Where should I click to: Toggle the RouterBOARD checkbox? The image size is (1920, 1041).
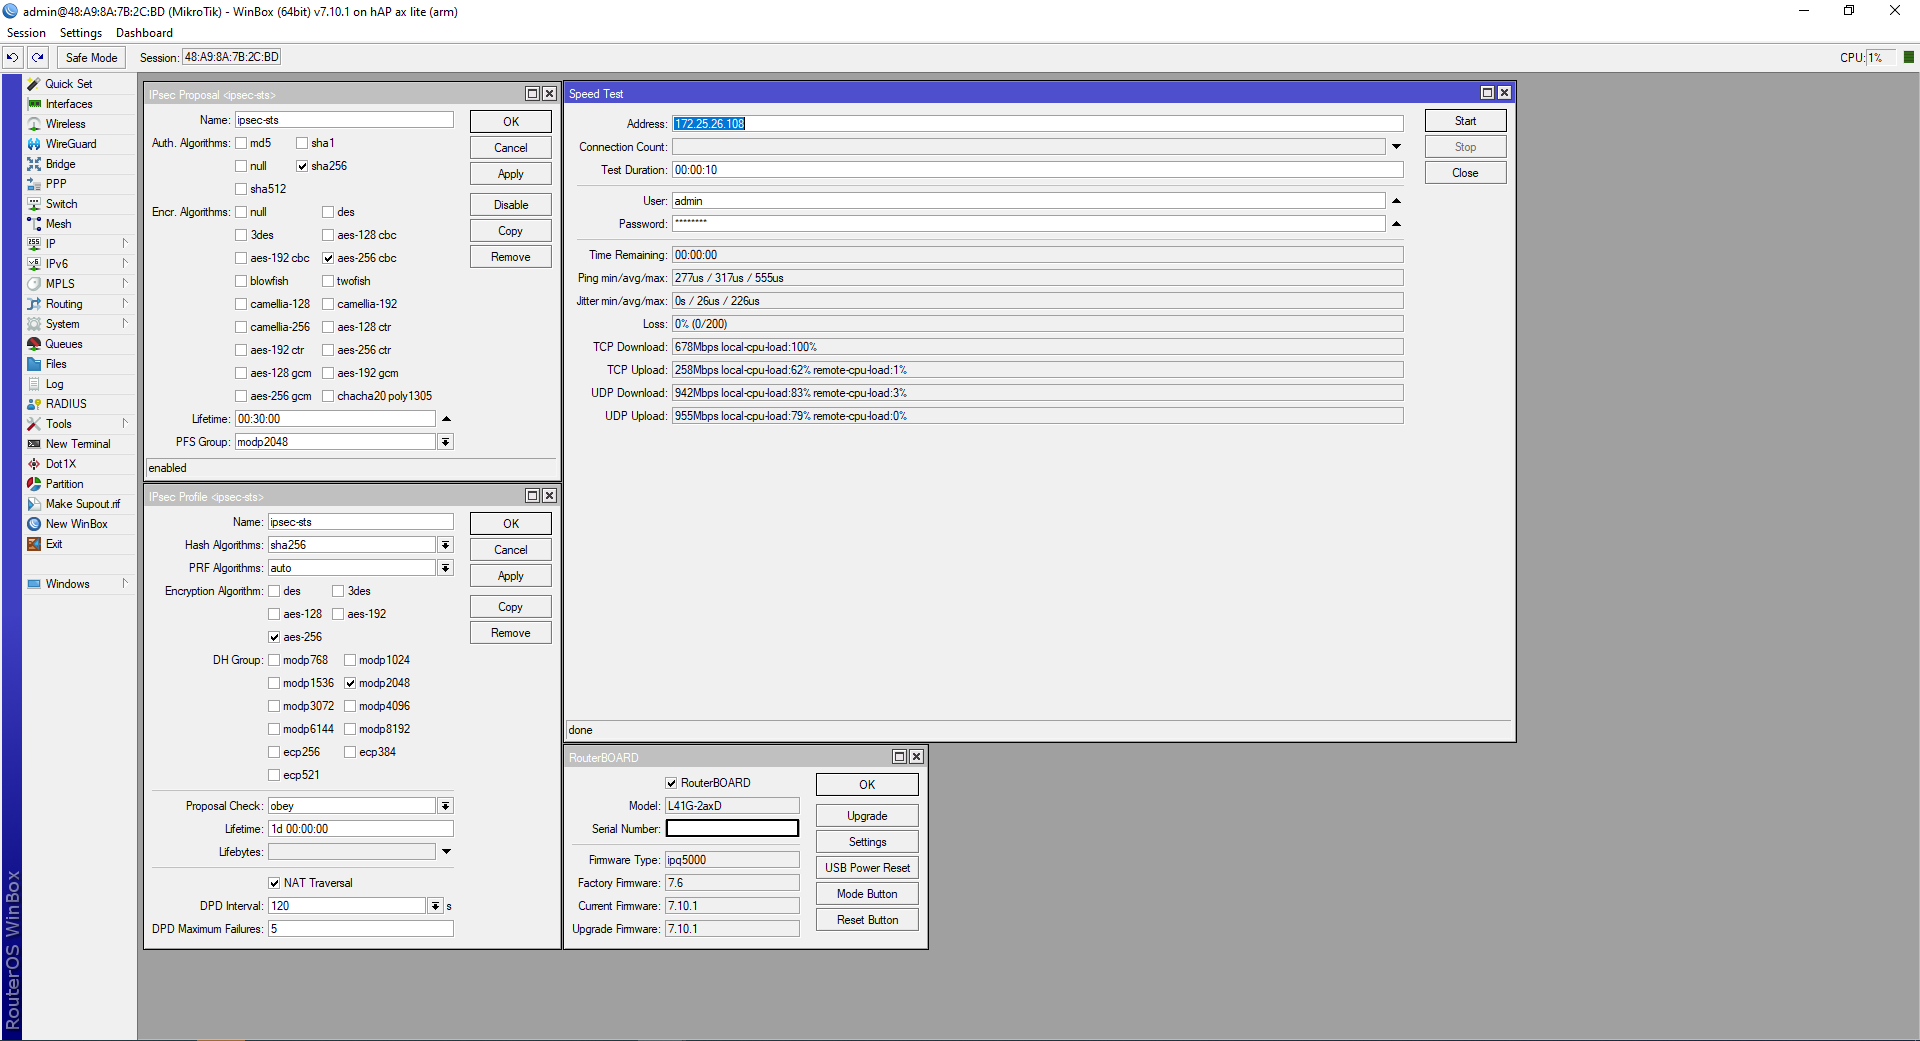[671, 783]
